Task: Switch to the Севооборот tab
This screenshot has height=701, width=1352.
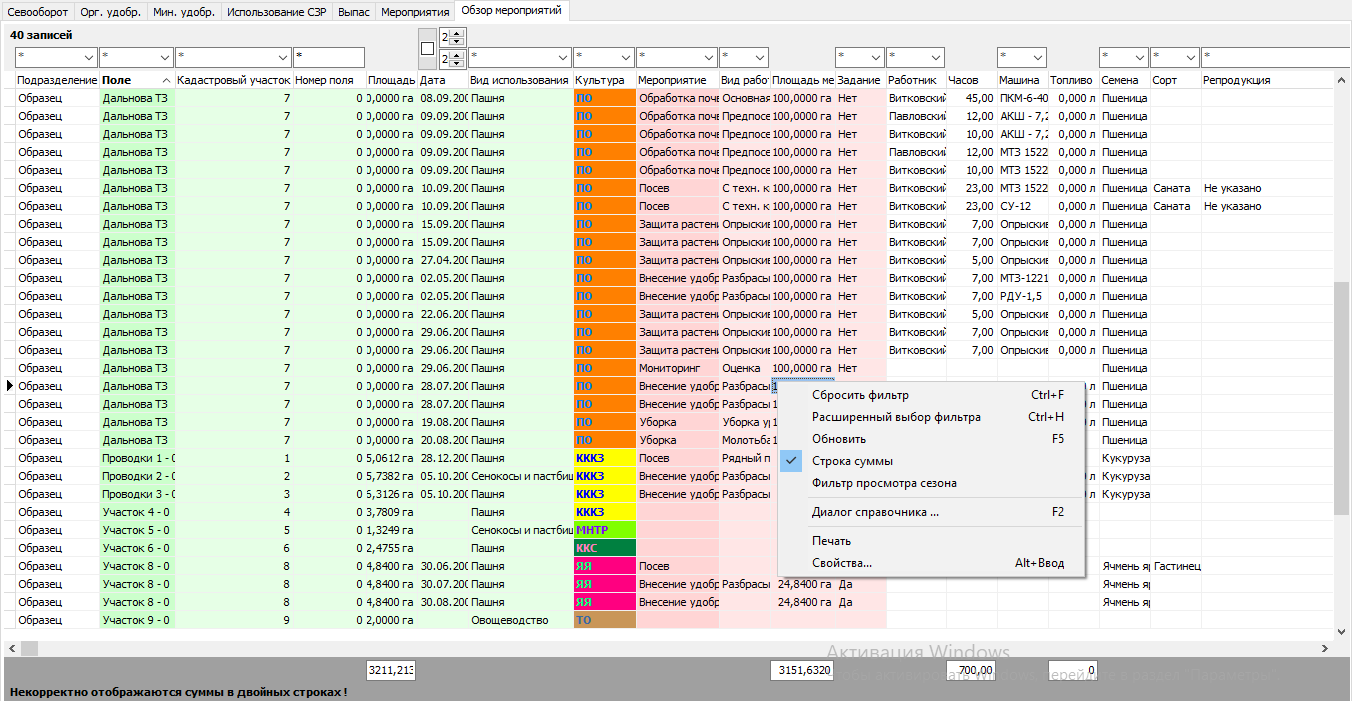Action: (x=39, y=12)
